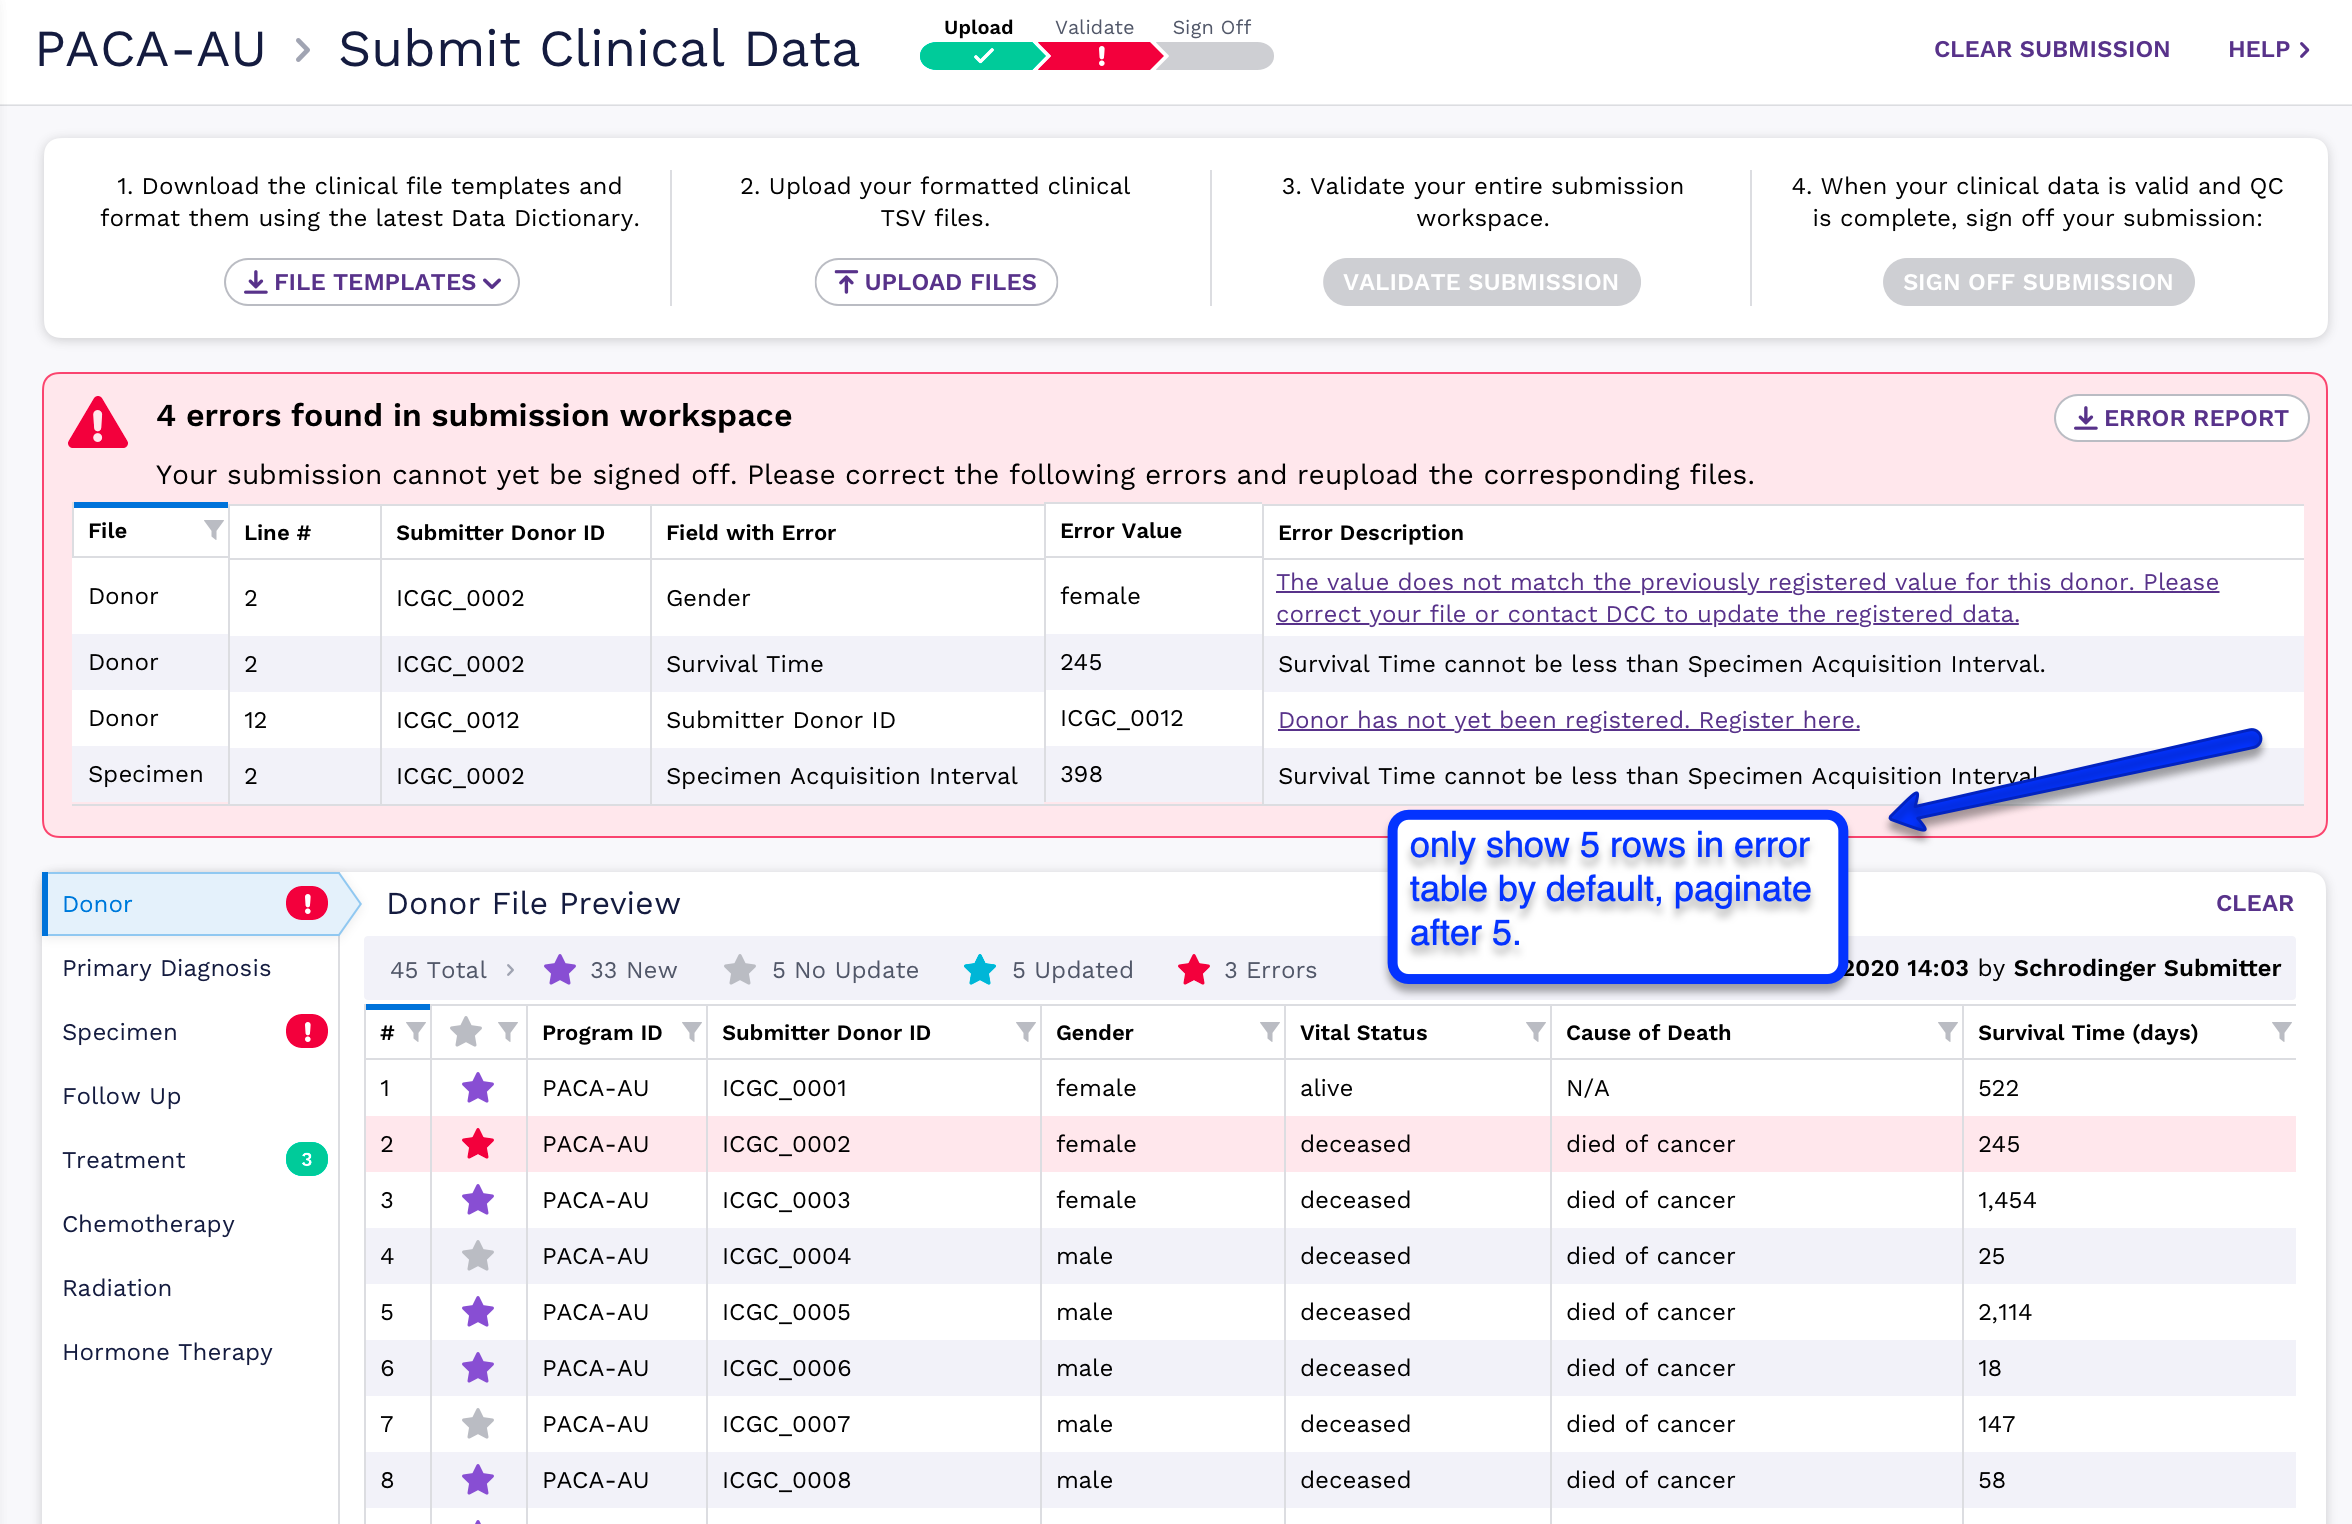Click the green 3 badge on Treatment
2352x1524 pixels.
(x=307, y=1159)
